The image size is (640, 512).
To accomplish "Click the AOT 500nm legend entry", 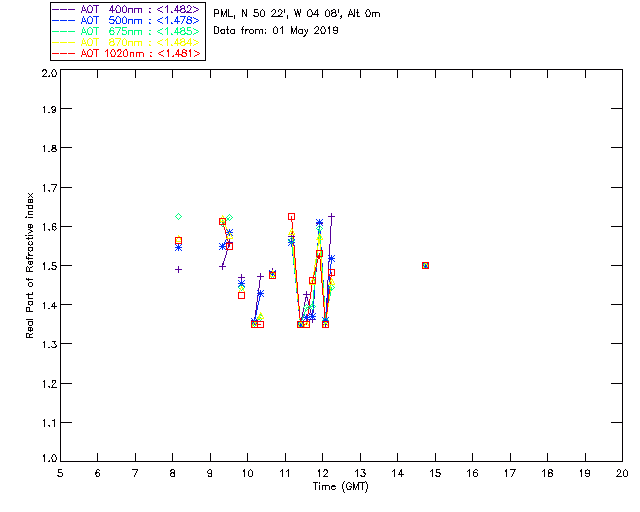I will coord(127,20).
